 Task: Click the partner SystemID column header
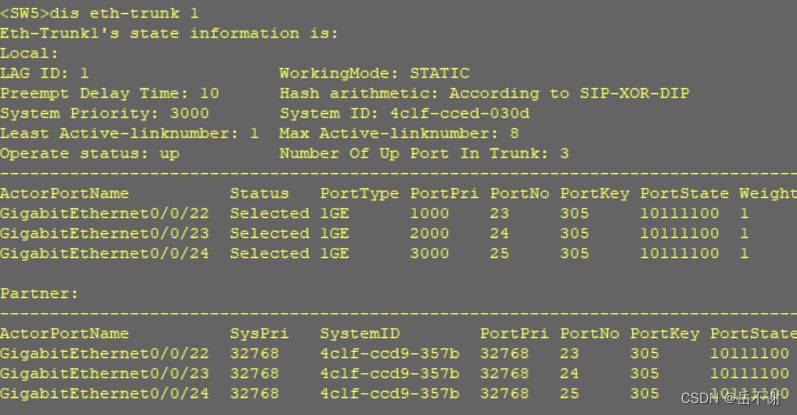[x=360, y=334]
